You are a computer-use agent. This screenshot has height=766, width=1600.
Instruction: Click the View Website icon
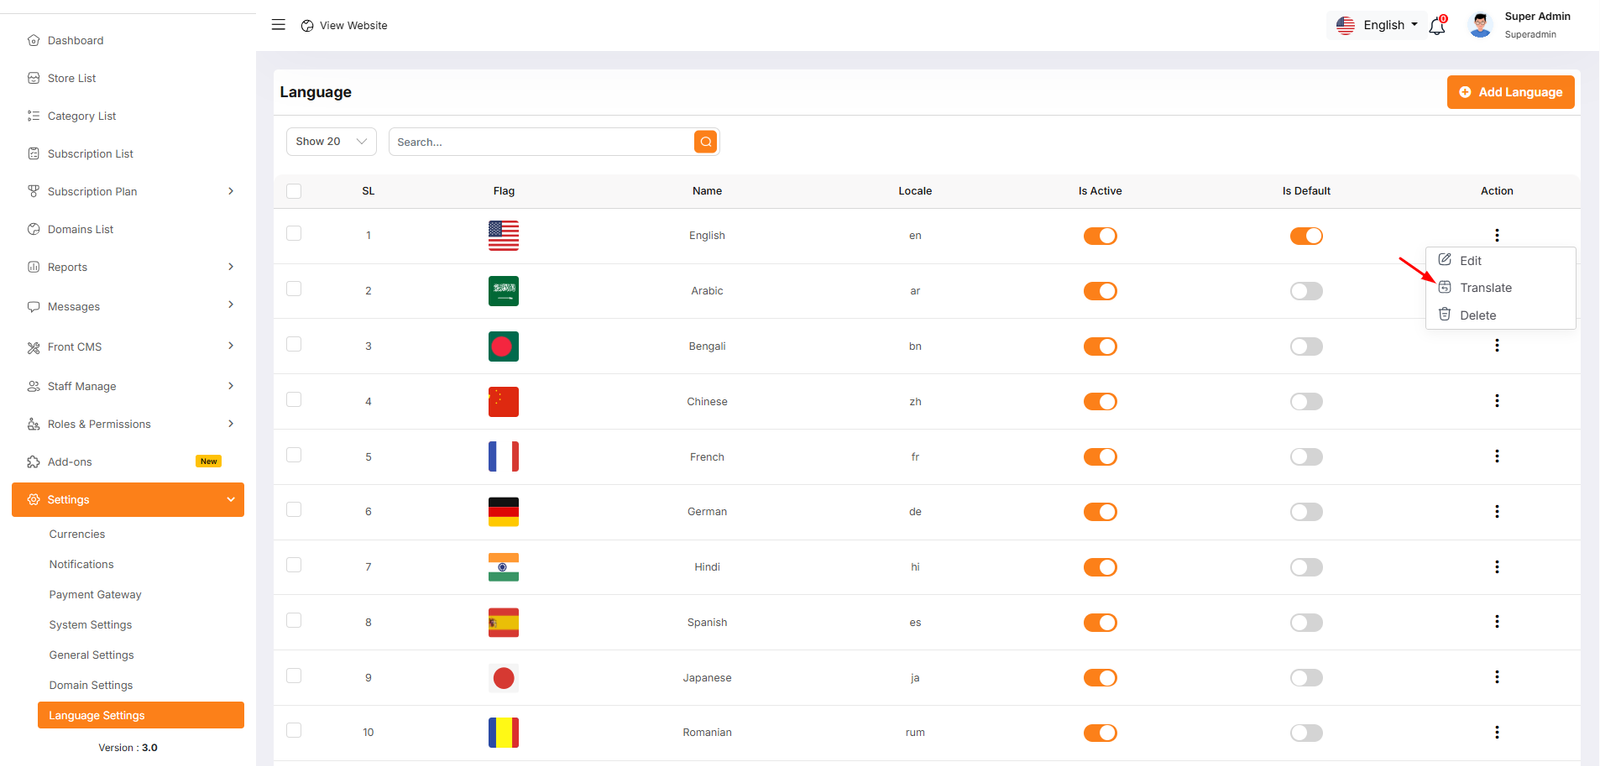point(307,26)
